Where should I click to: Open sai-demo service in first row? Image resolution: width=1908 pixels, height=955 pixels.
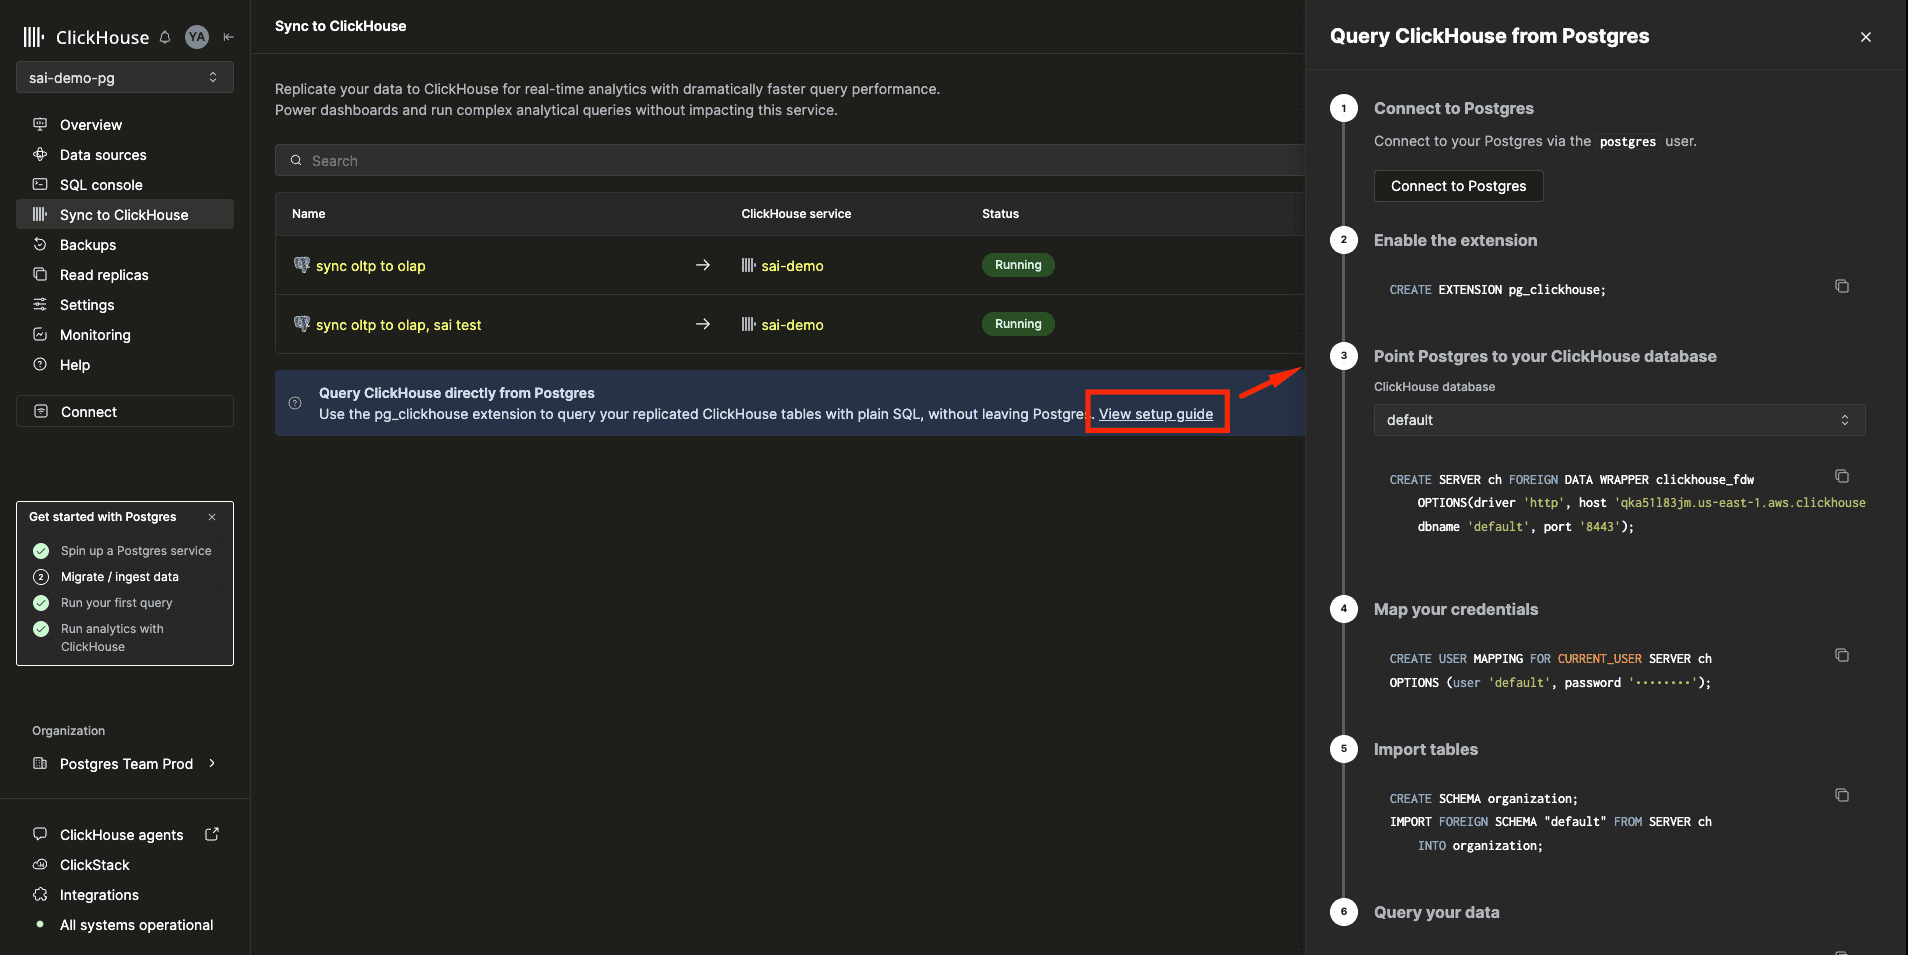(793, 266)
